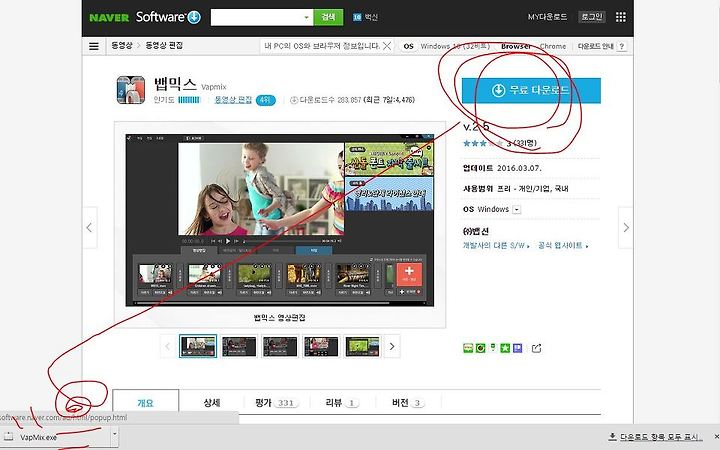This screenshot has height=450, width=720.
Task: Switch to the 버전 3 tab
Action: click(408, 403)
